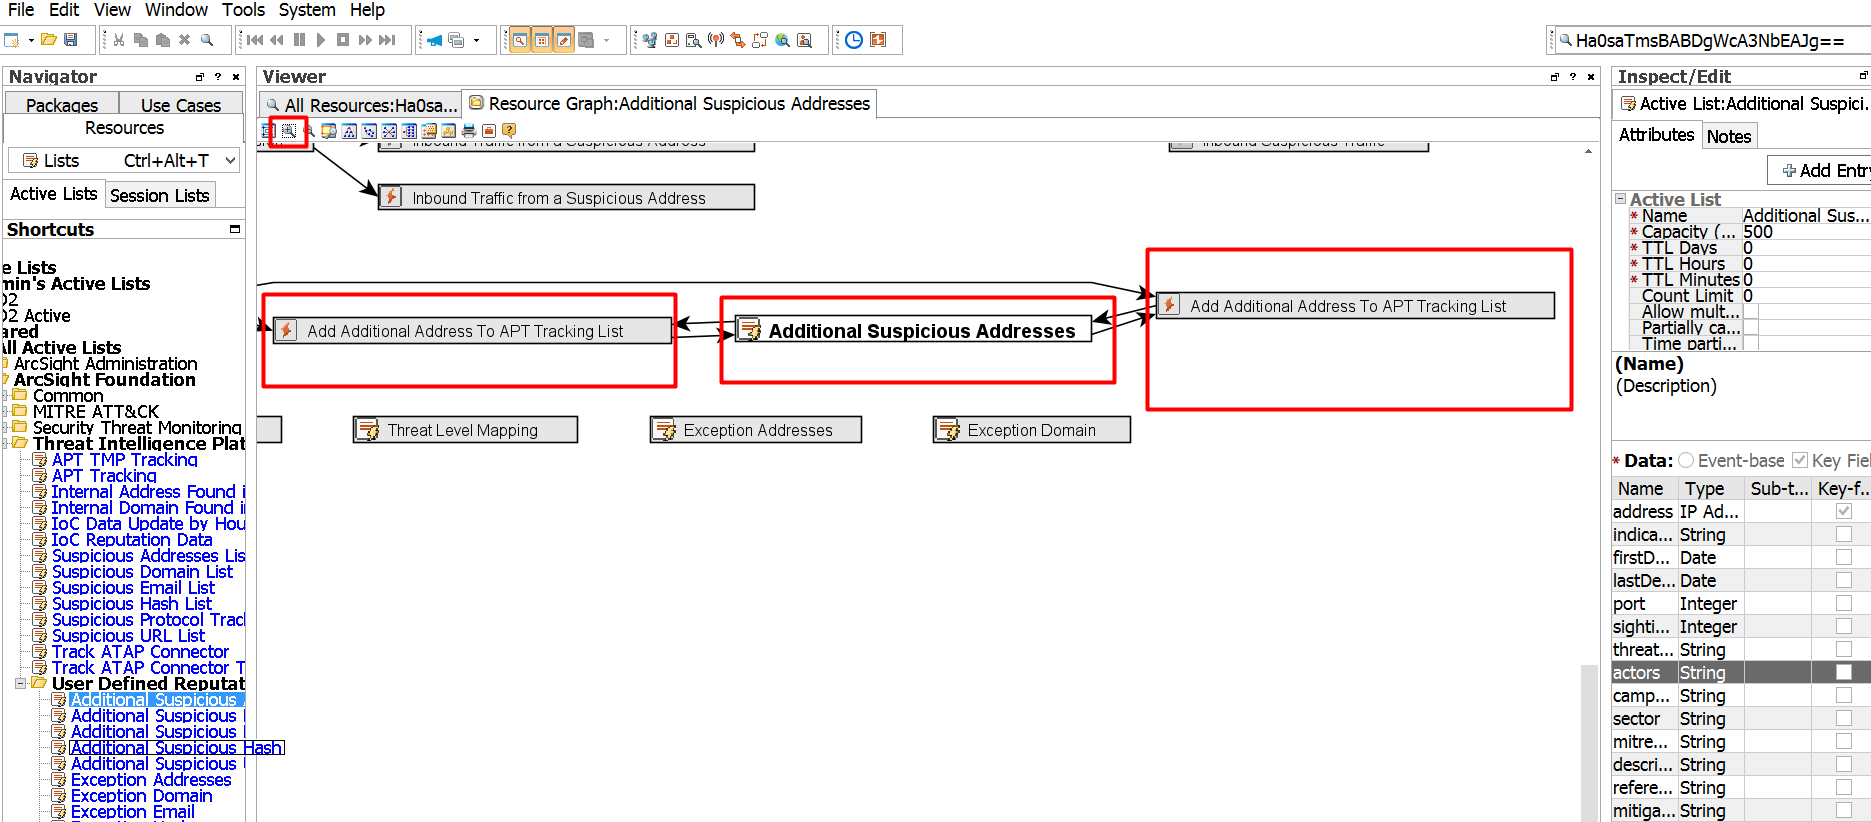
Task: Apply the hierarchical tree layout to the graph
Action: coord(349,131)
